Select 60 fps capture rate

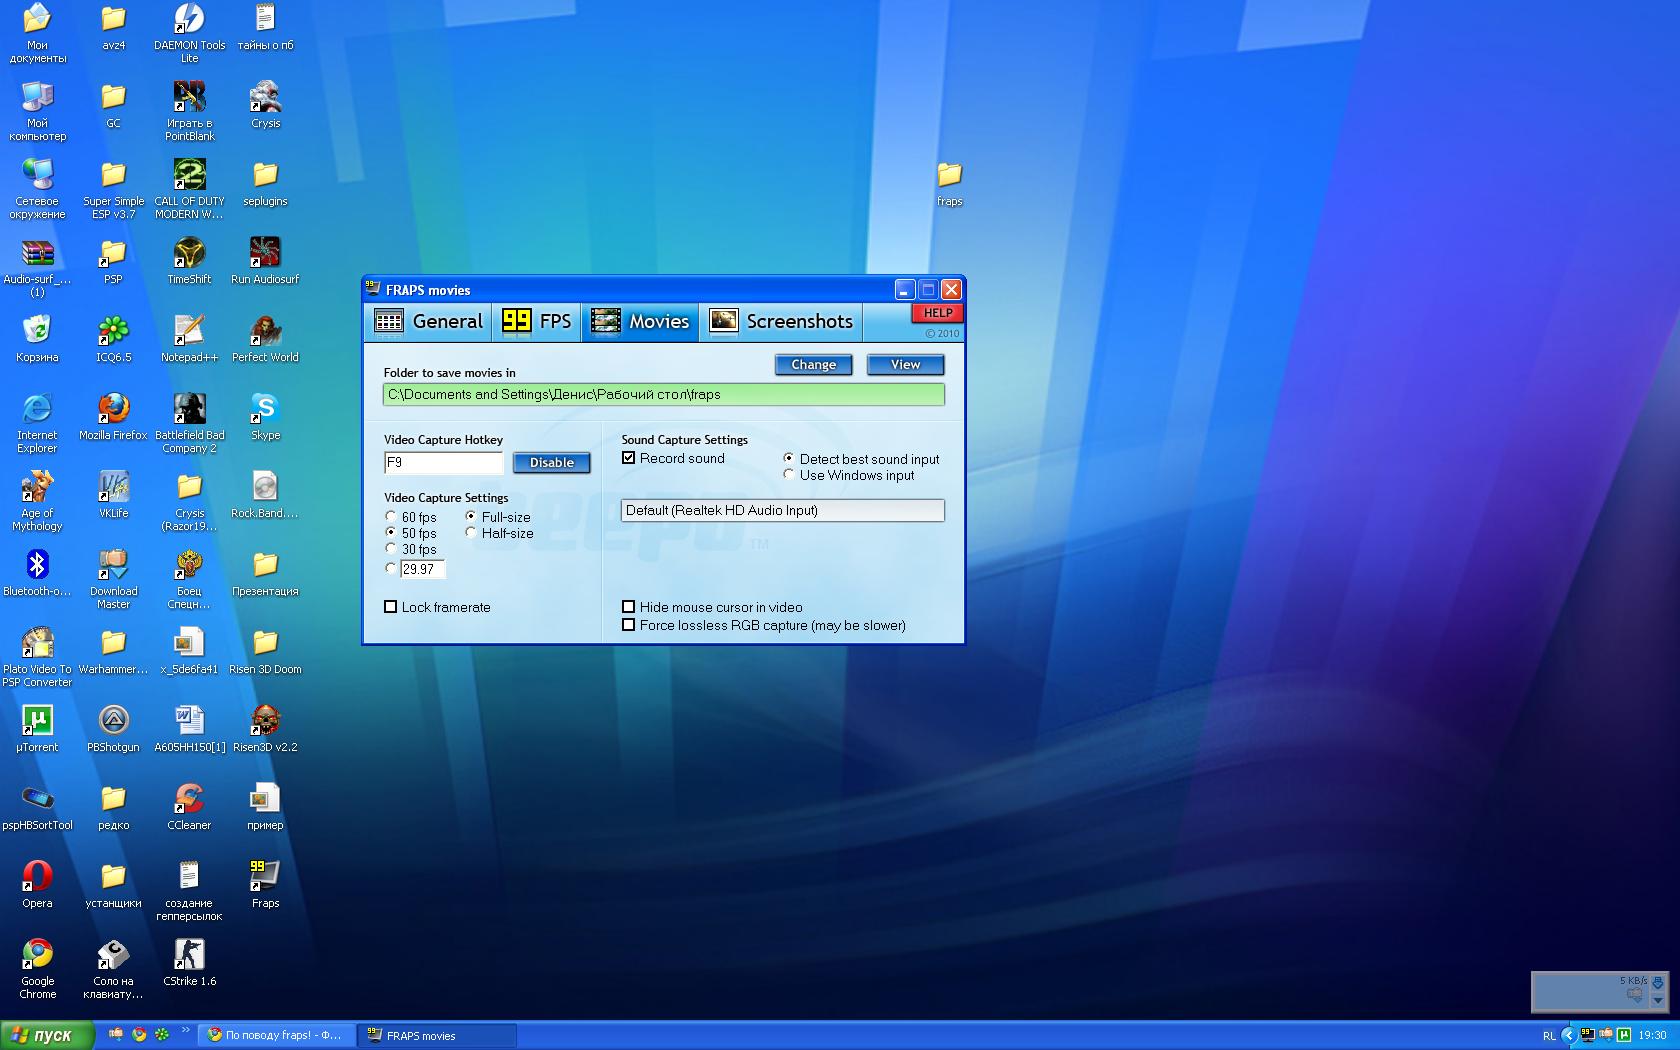pyautogui.click(x=391, y=517)
